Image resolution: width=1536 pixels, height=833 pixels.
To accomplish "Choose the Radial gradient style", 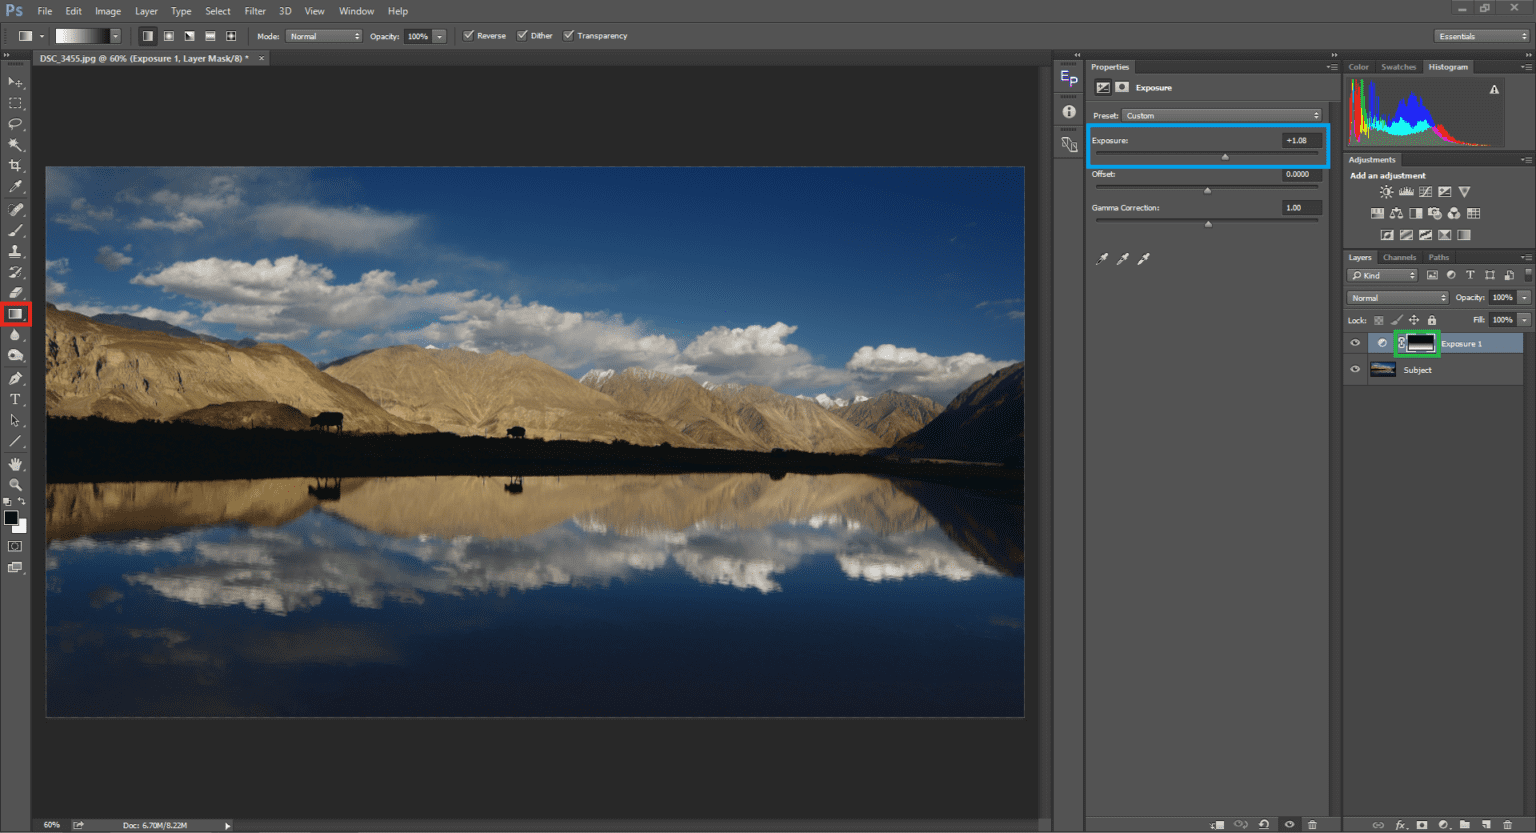I will [168, 36].
